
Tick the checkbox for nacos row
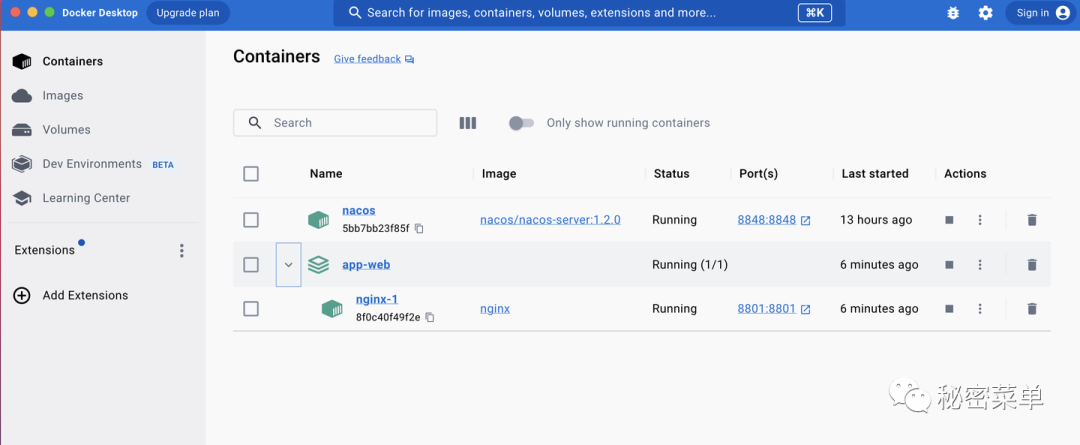point(251,220)
